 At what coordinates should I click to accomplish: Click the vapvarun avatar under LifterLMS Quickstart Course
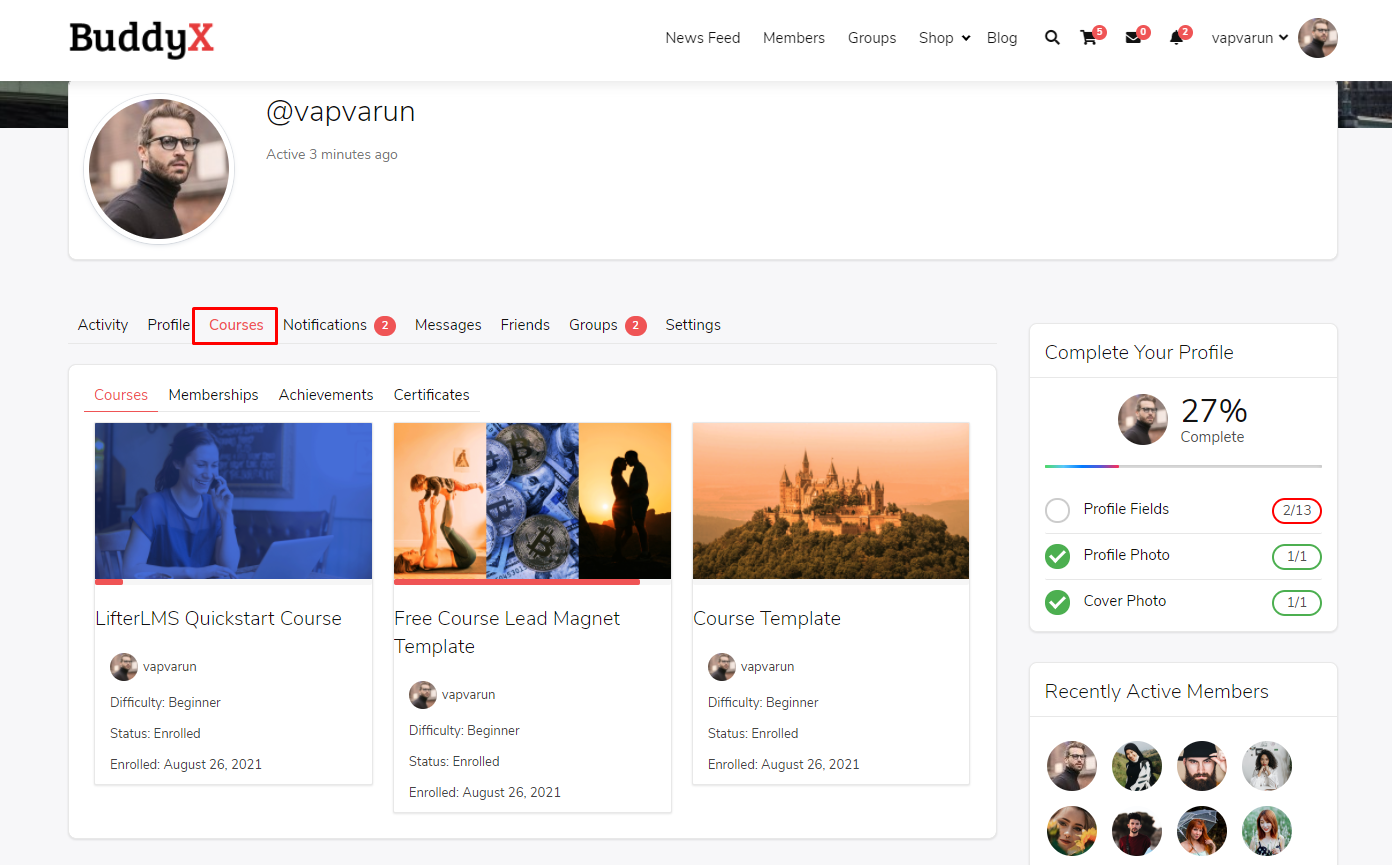click(x=123, y=666)
